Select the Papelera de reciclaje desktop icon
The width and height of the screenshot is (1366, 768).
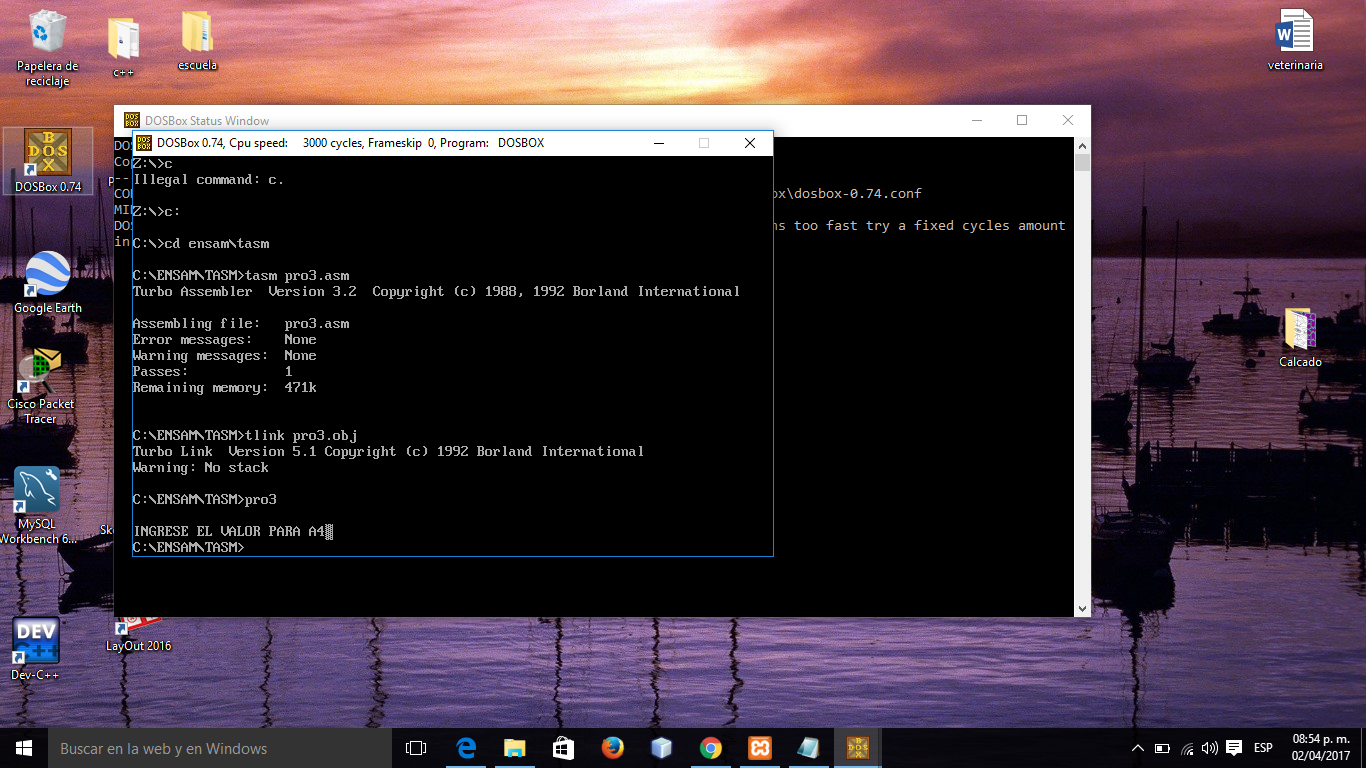(x=47, y=48)
